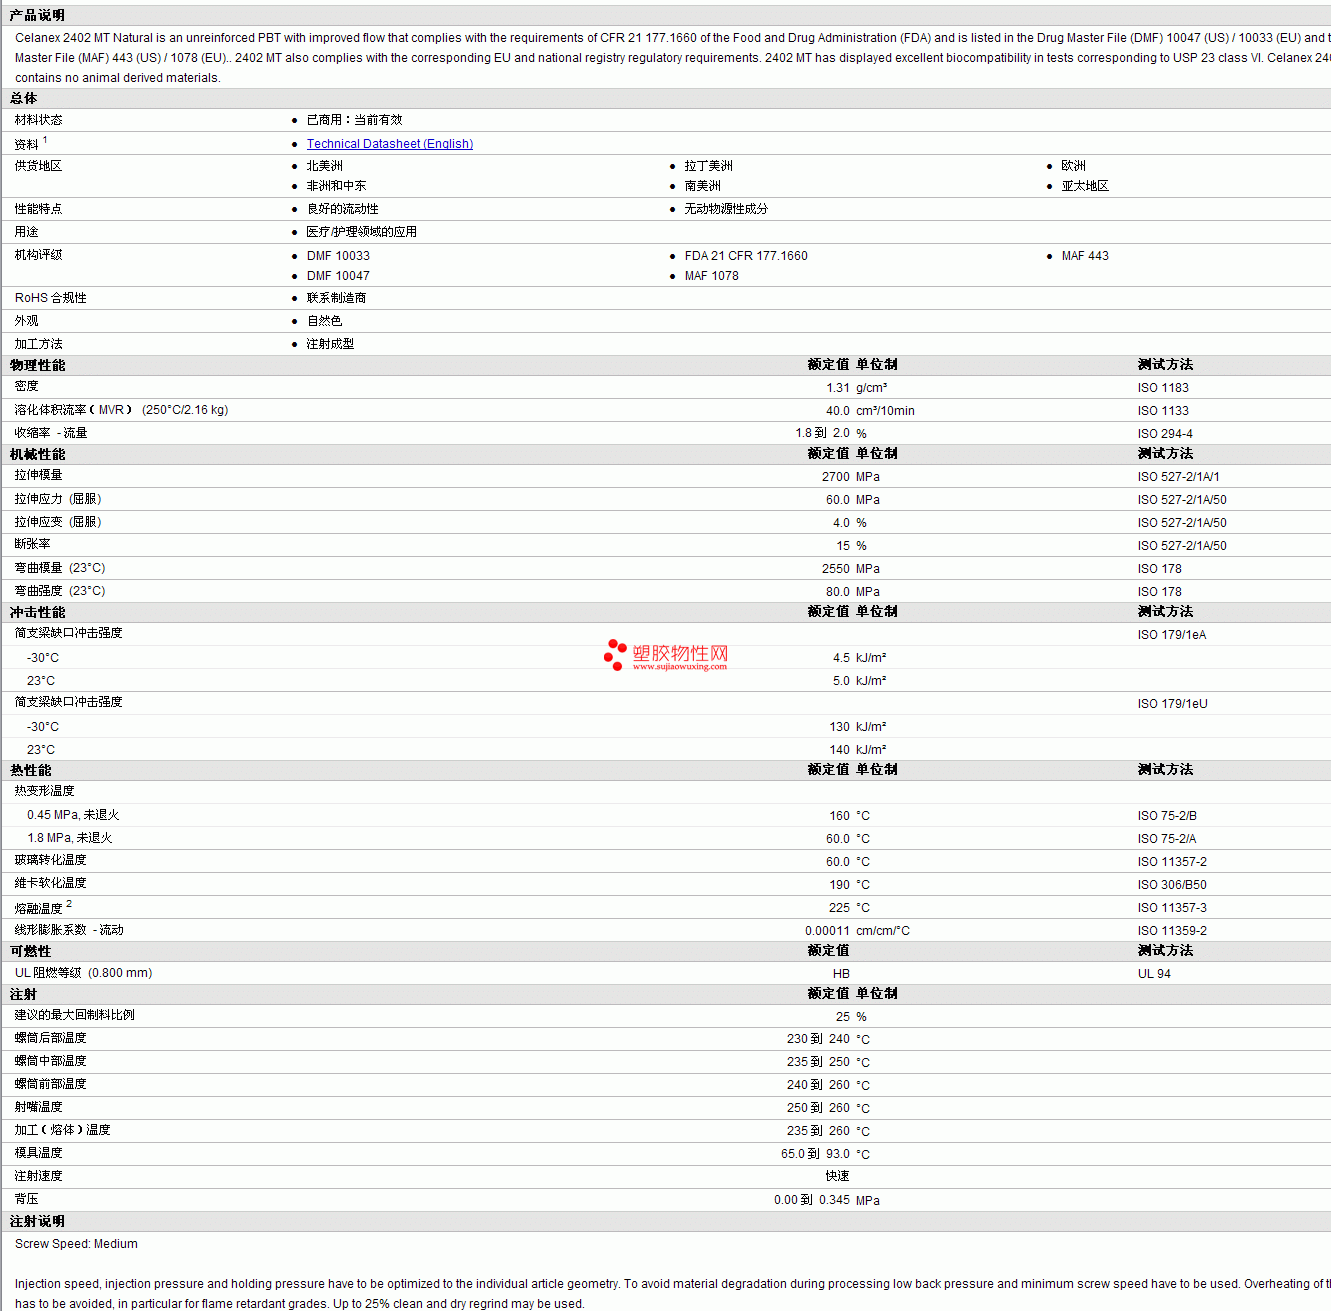Viewport: 1331px width, 1311px height.
Task: Click the 'ISO 11357-2' glass transition method
Action: (x=1172, y=862)
